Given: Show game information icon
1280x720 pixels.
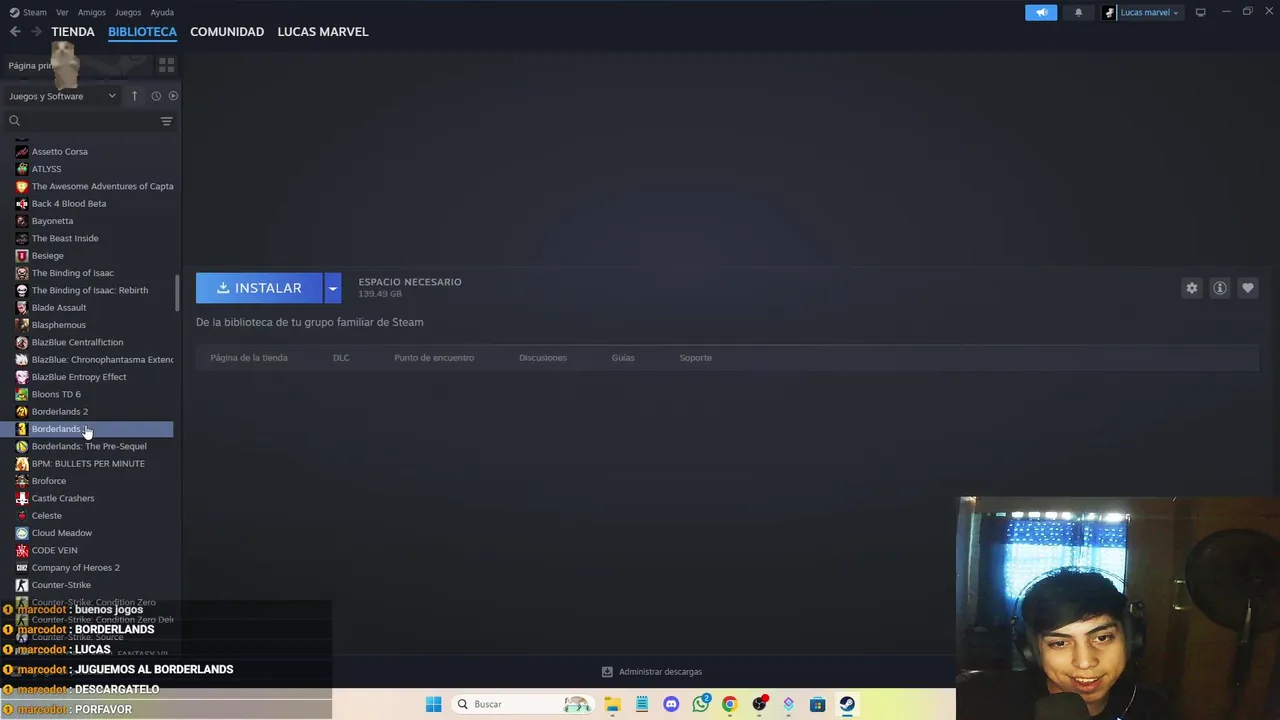Looking at the screenshot, I should [x=1219, y=288].
